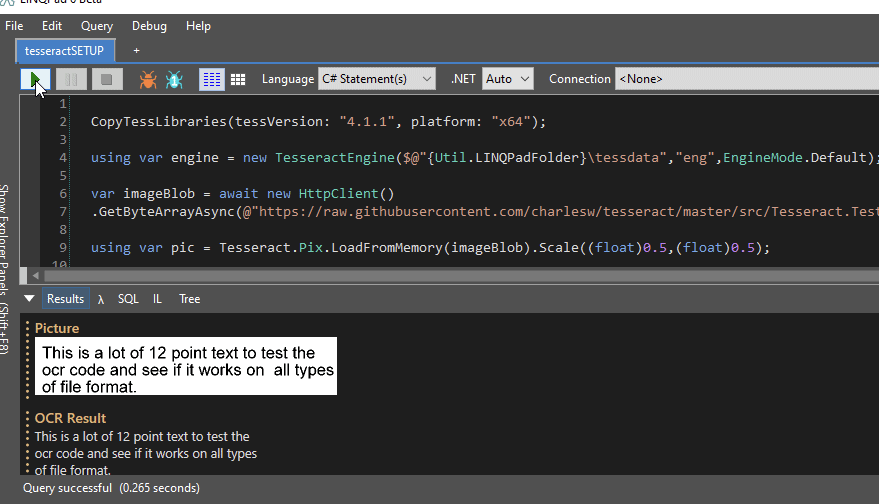Open the Language dropdown showing C# Statement(s)
This screenshot has width=879, height=504.
coord(376,79)
